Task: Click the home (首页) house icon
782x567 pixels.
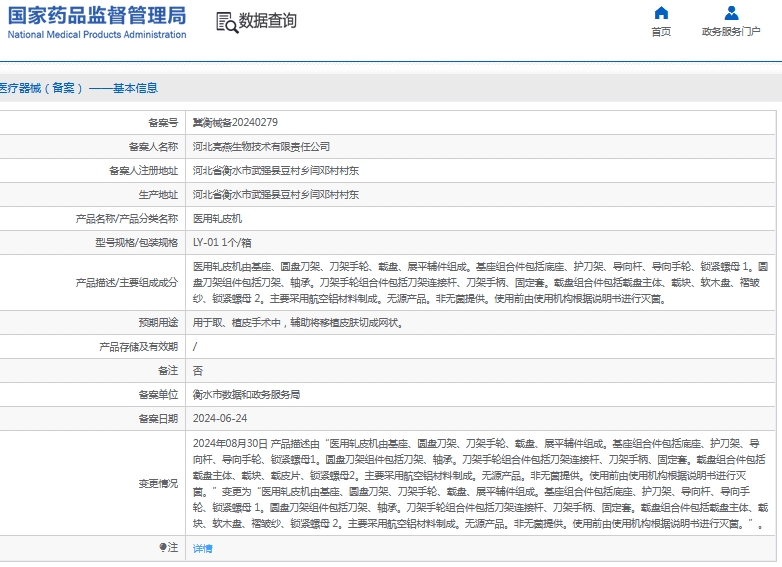Action: point(661,12)
